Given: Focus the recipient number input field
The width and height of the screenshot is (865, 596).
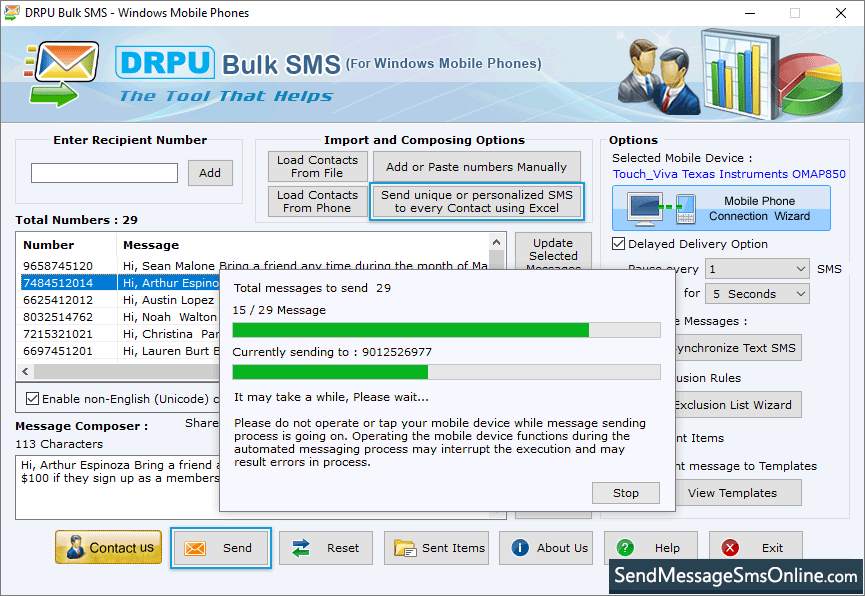Looking at the screenshot, I should (x=104, y=173).
